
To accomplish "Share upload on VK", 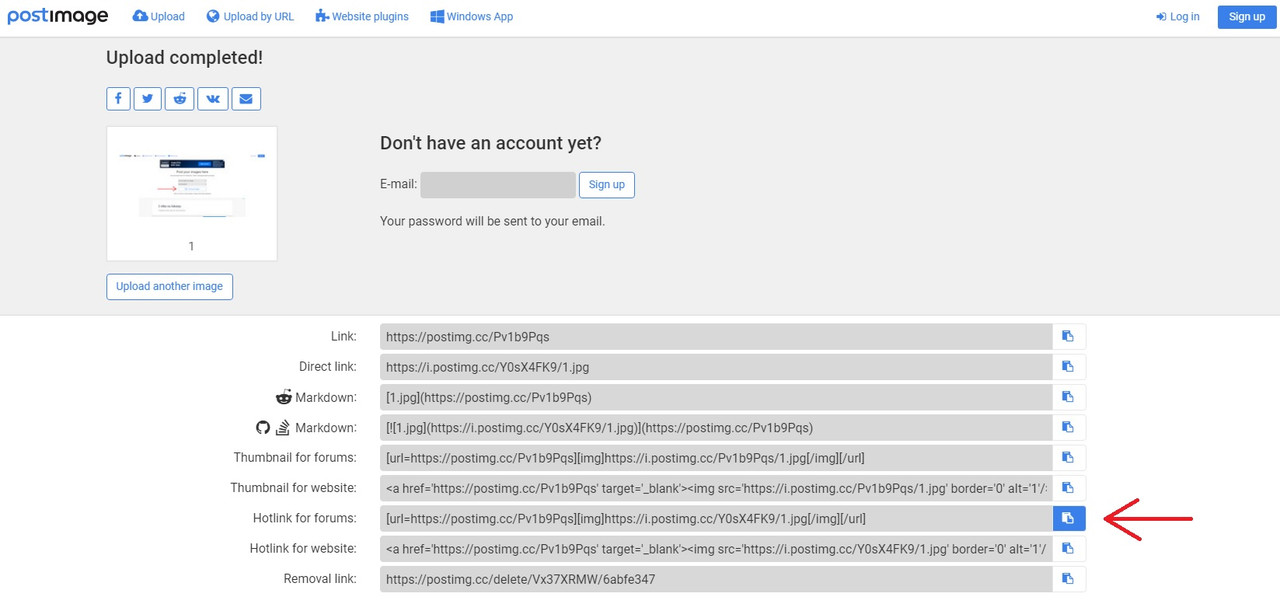I will (x=213, y=98).
